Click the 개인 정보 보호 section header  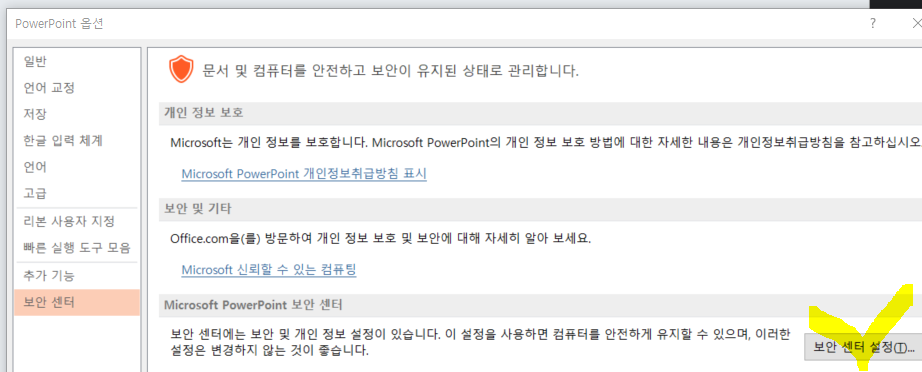click(540, 113)
